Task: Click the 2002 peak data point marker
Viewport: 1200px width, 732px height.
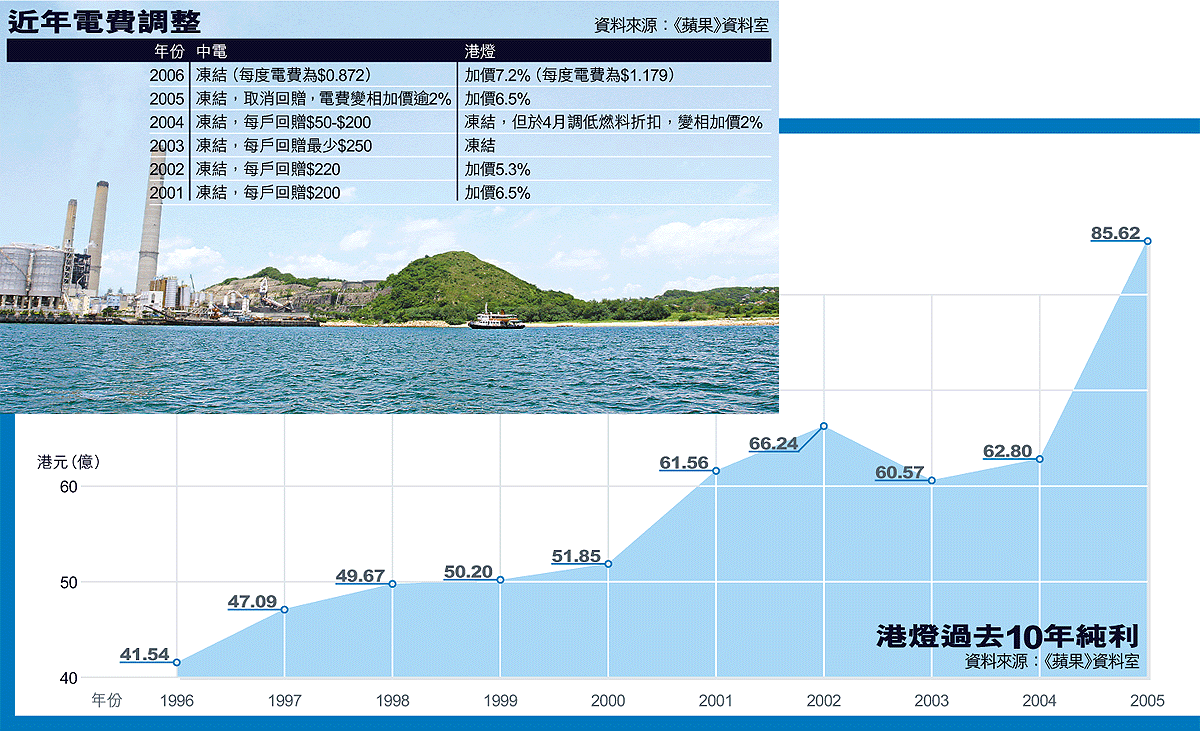Action: click(824, 427)
